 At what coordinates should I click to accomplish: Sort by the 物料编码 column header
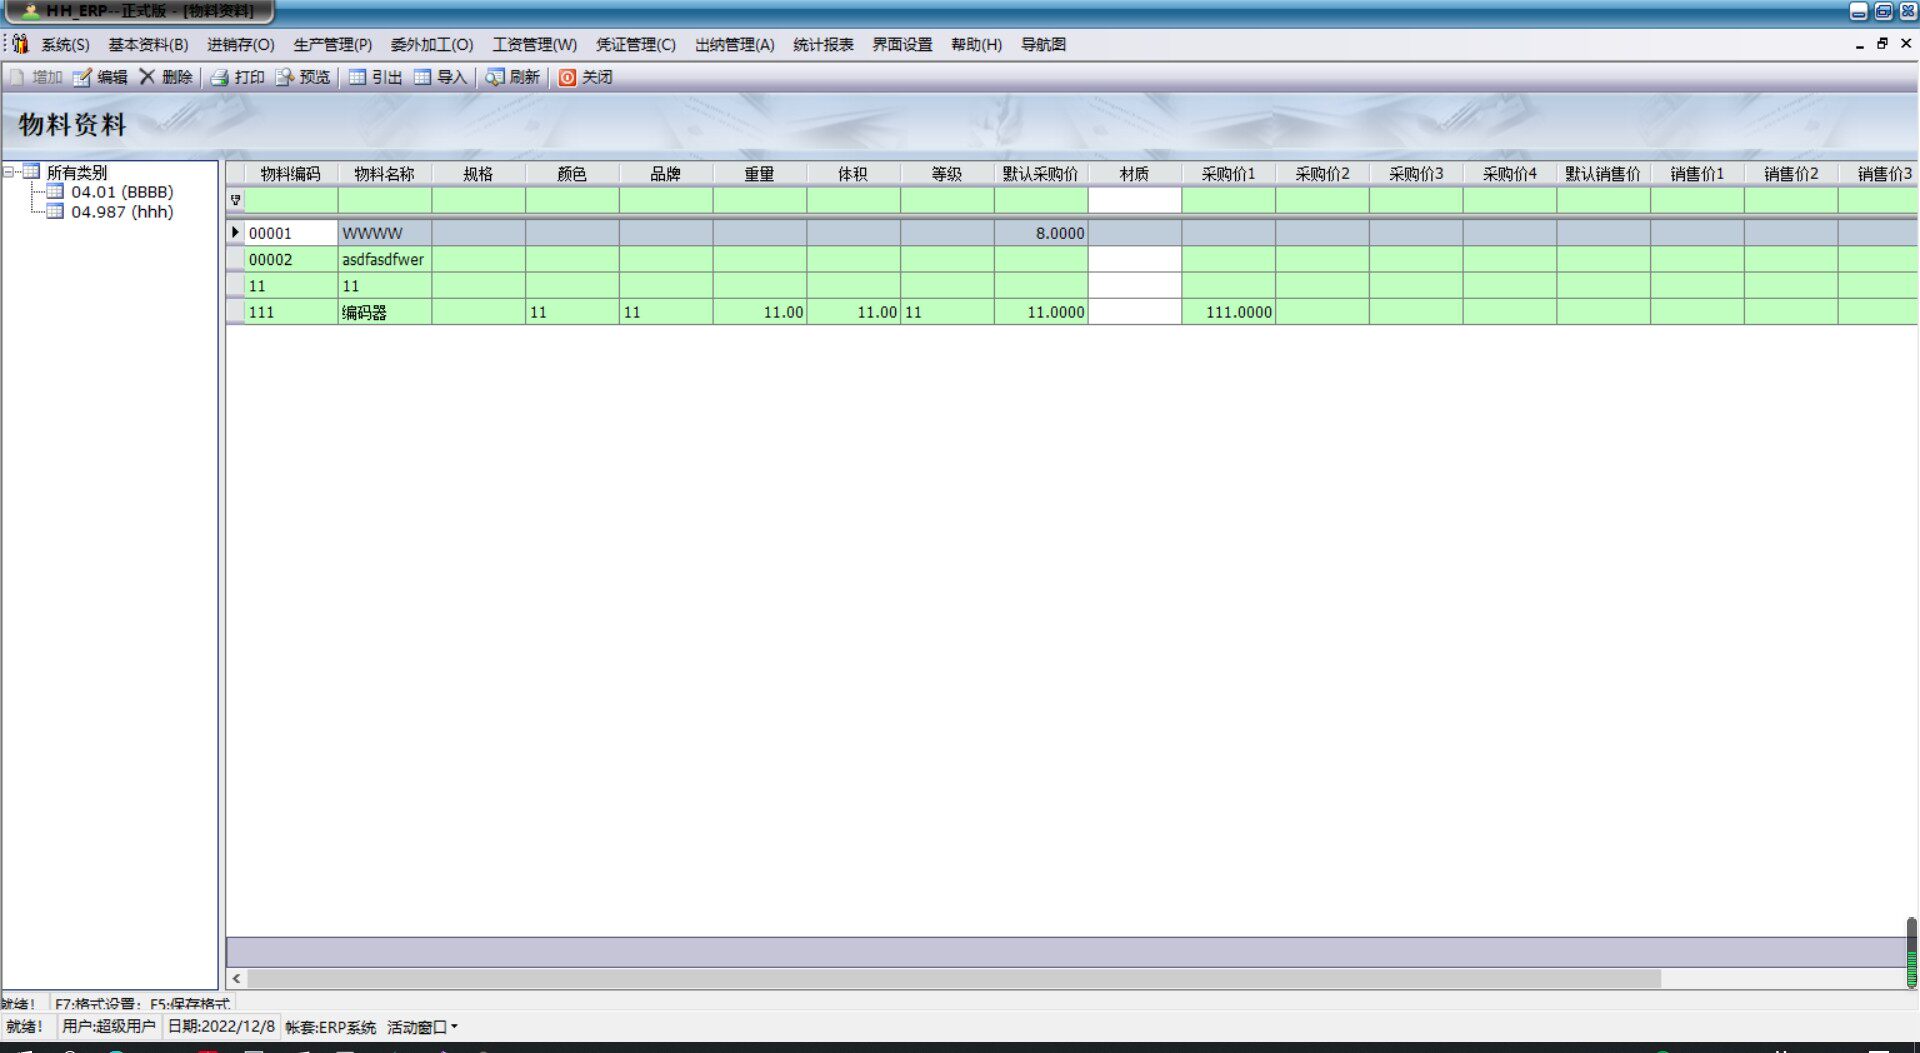tap(291, 174)
